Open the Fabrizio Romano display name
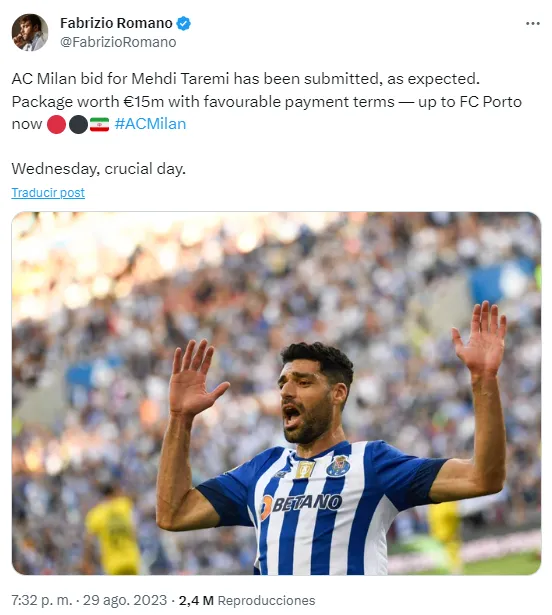The width and height of the screenshot is (552, 615). point(116,23)
